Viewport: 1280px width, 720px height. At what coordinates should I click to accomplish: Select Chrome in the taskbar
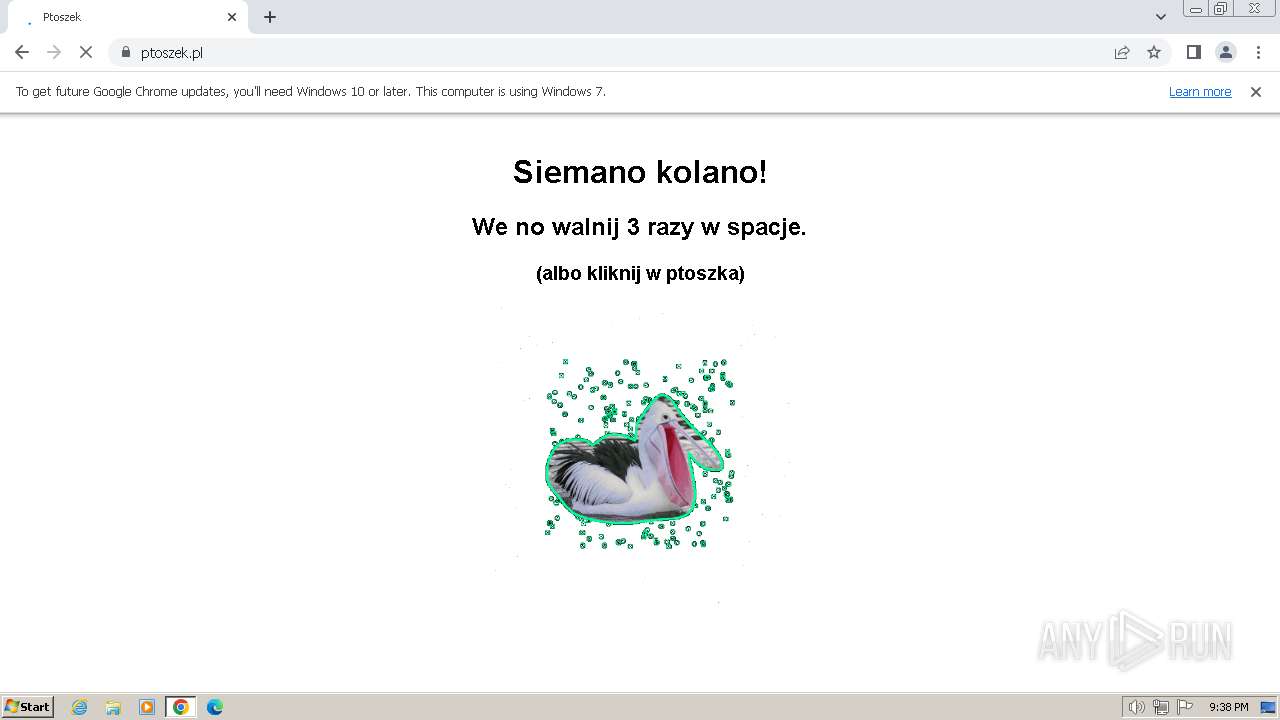point(181,707)
